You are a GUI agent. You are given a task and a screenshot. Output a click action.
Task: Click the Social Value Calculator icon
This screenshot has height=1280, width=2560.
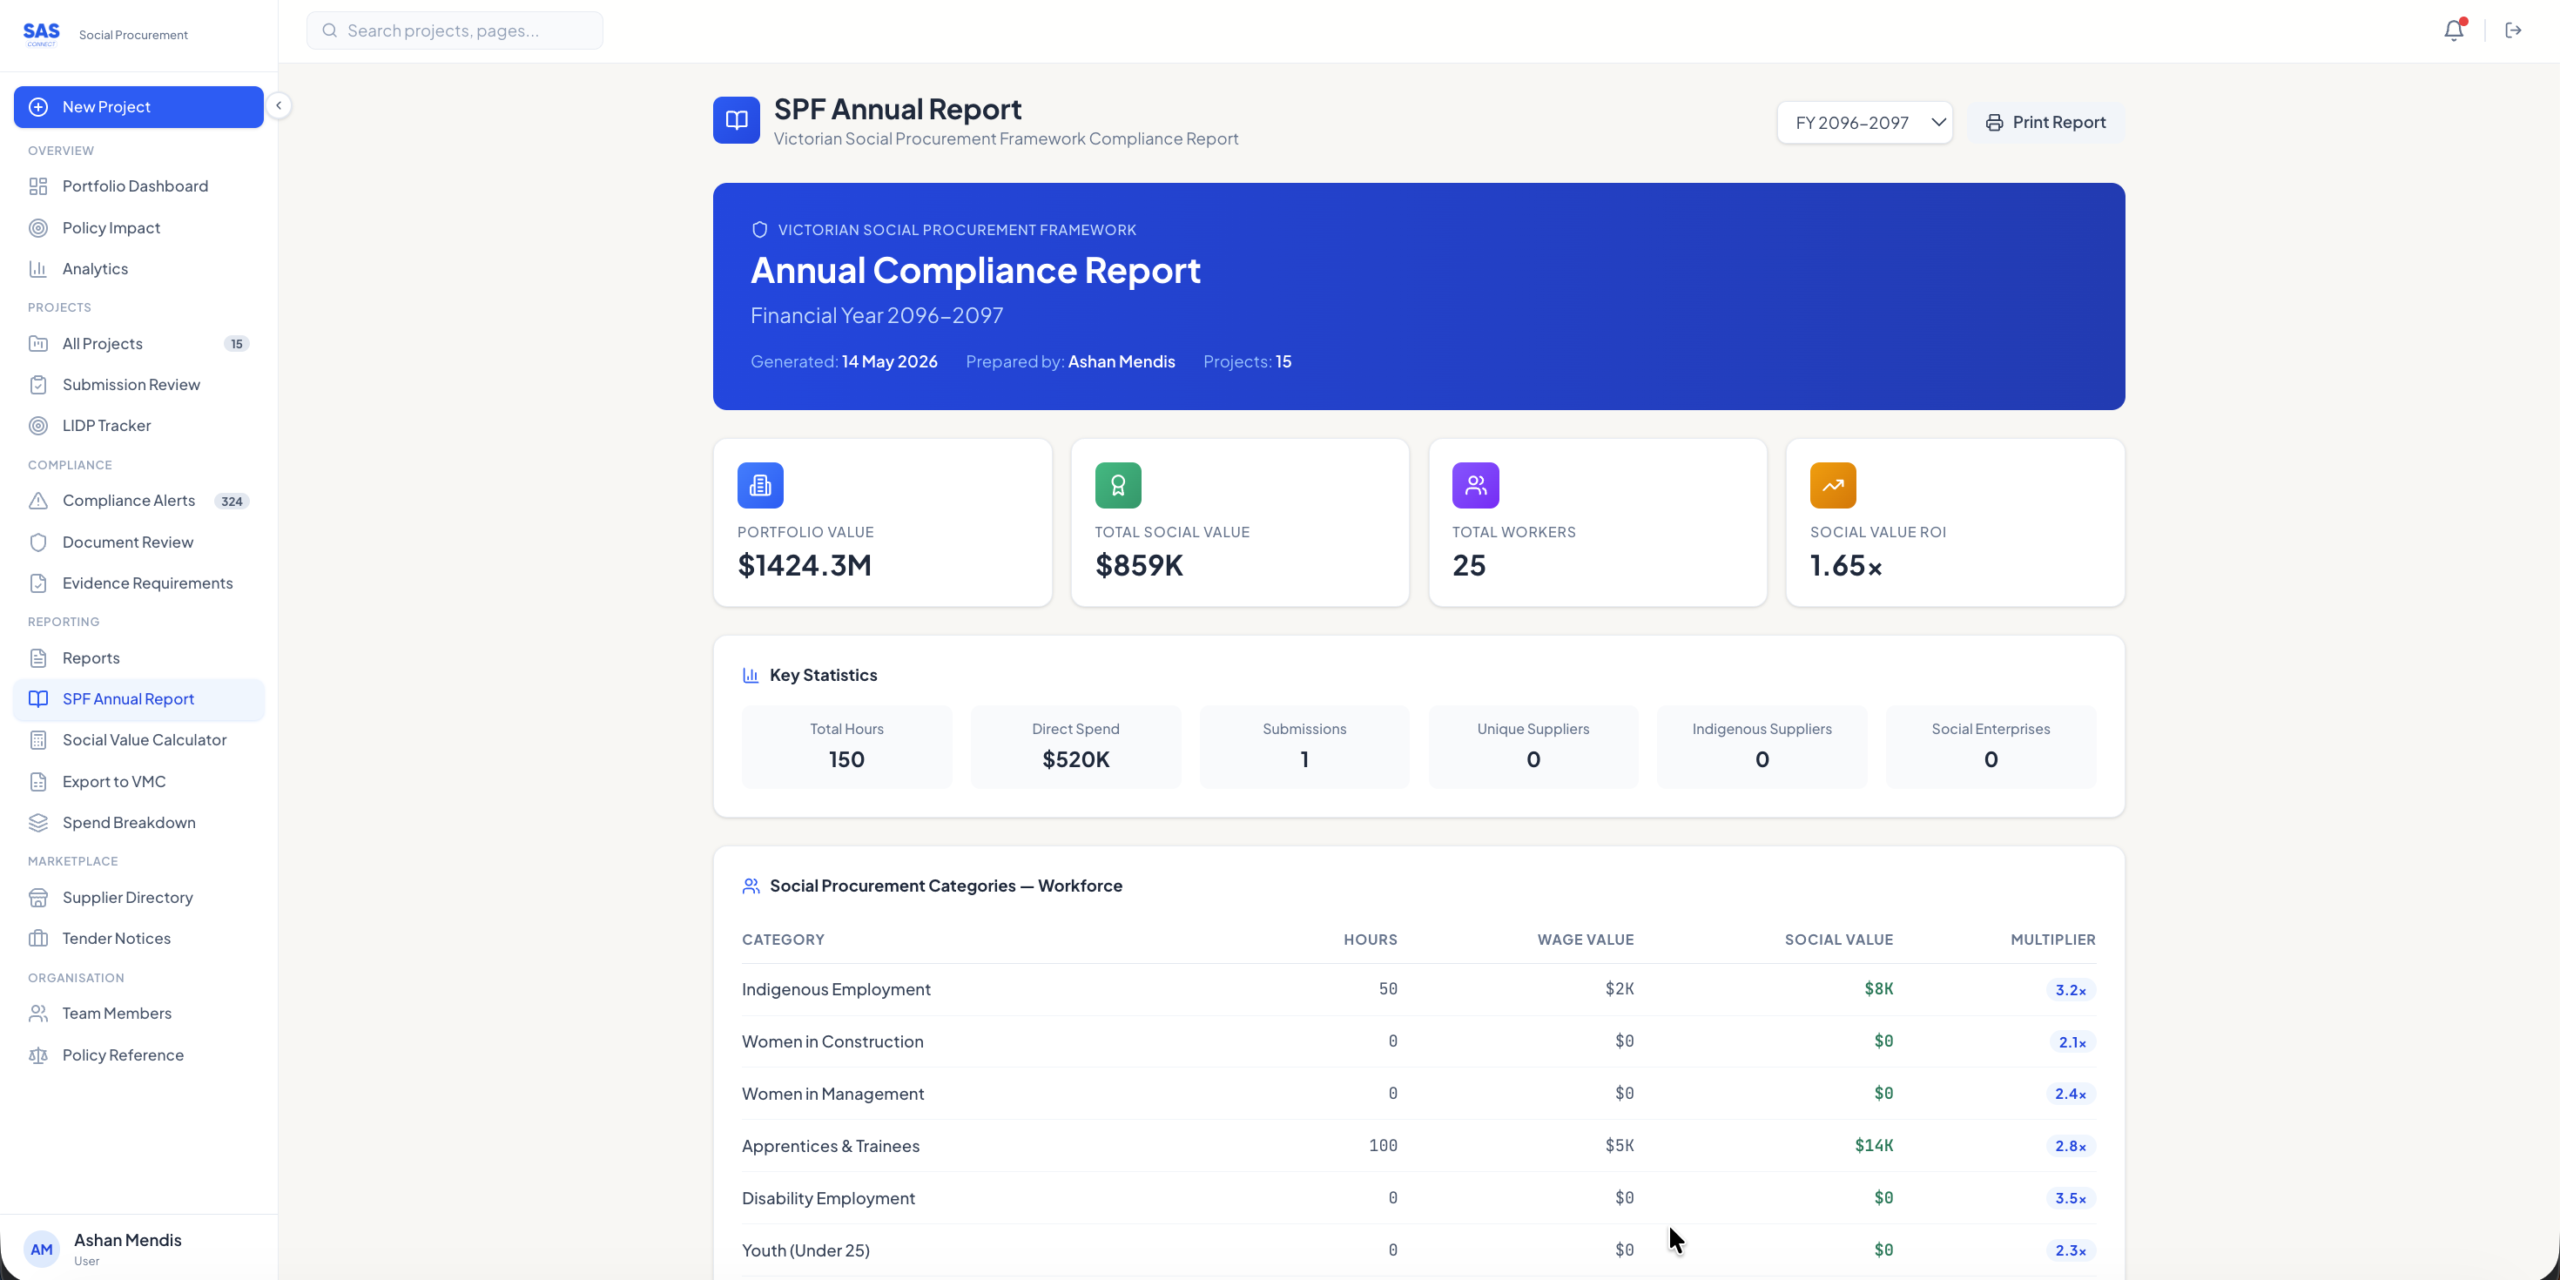38,740
